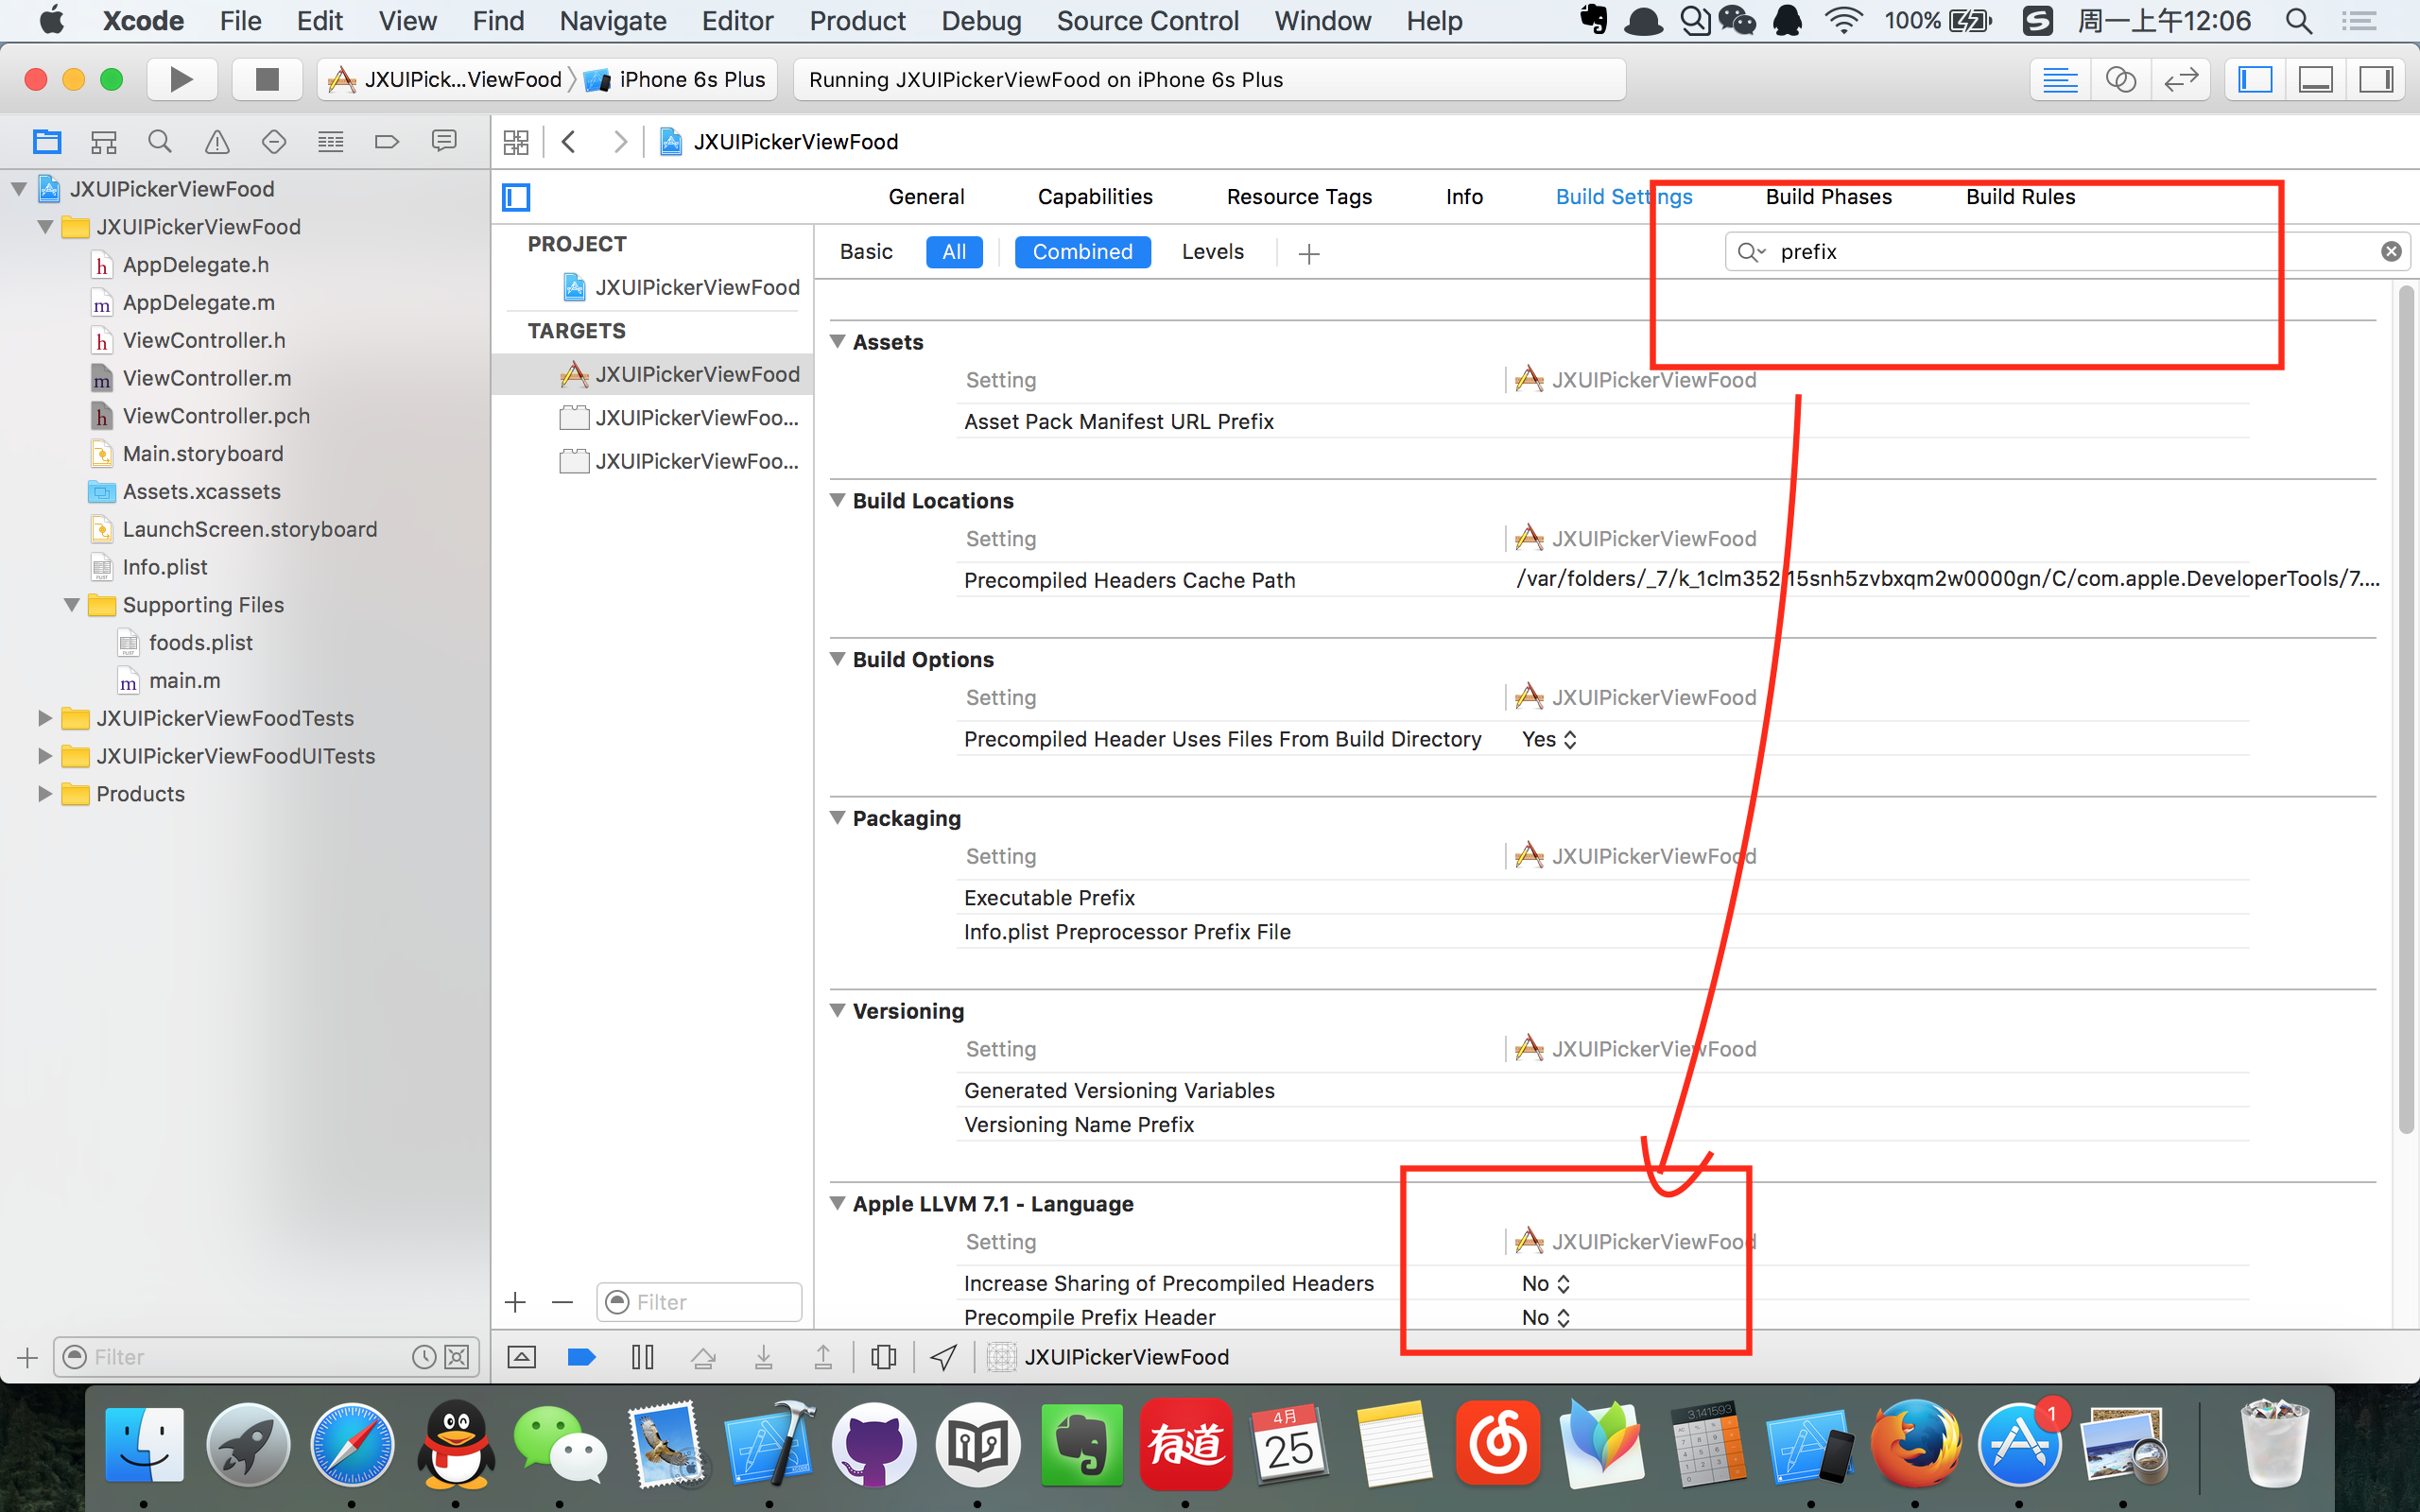Collapse the Supporting Files group

click(72, 605)
